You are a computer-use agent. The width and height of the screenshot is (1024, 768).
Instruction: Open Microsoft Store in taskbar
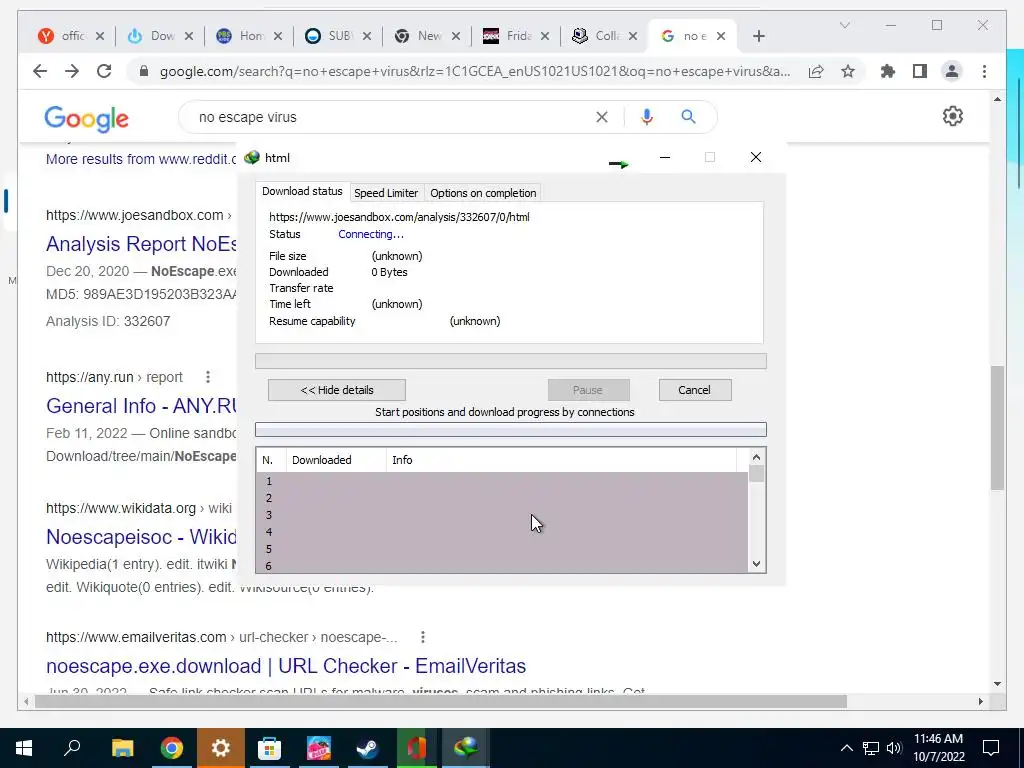point(269,748)
